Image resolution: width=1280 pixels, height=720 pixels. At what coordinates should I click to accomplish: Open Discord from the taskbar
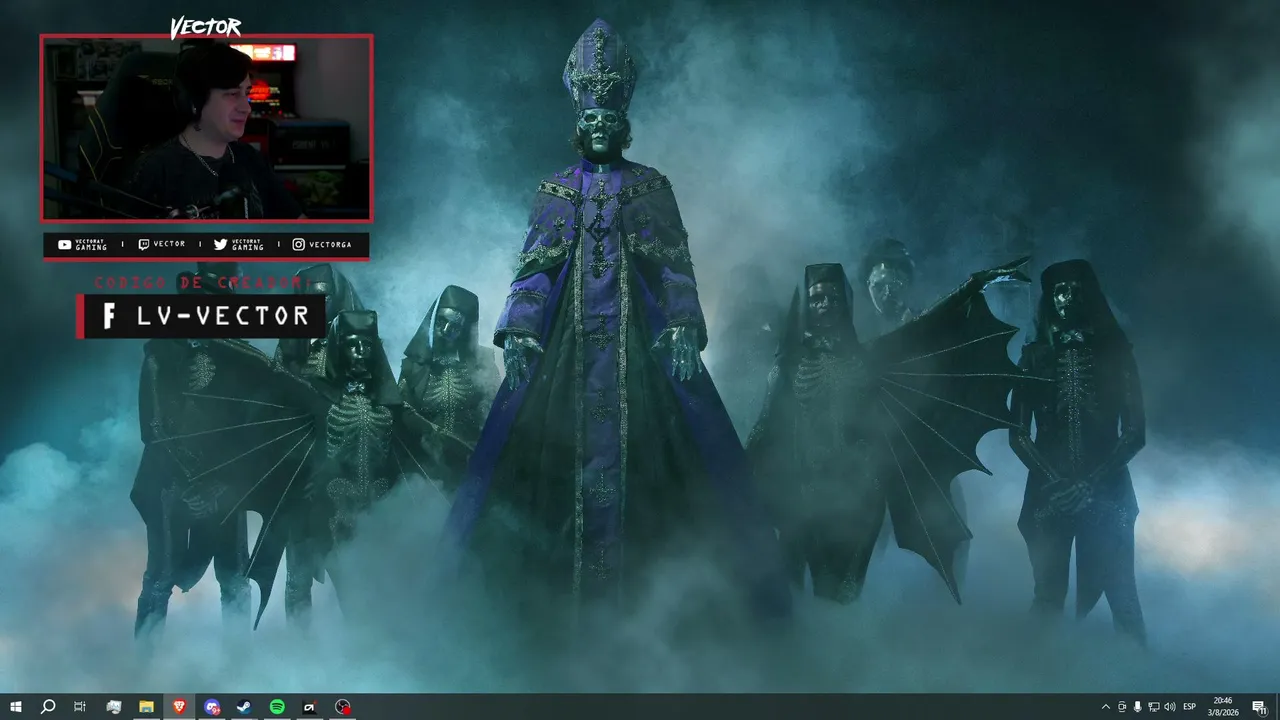coord(212,707)
